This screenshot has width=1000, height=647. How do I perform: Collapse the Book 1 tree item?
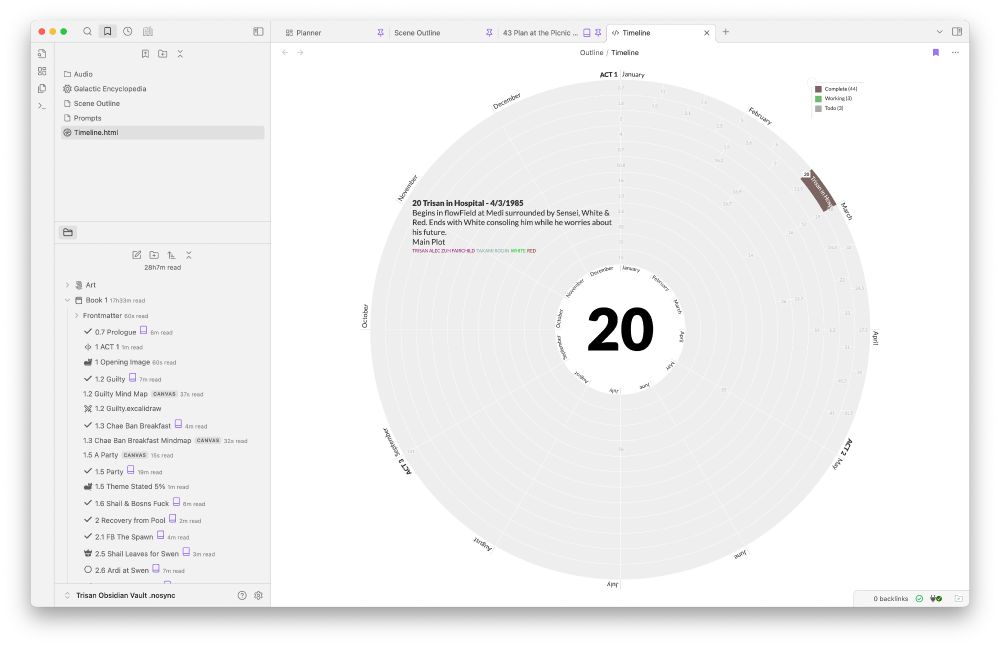click(67, 299)
